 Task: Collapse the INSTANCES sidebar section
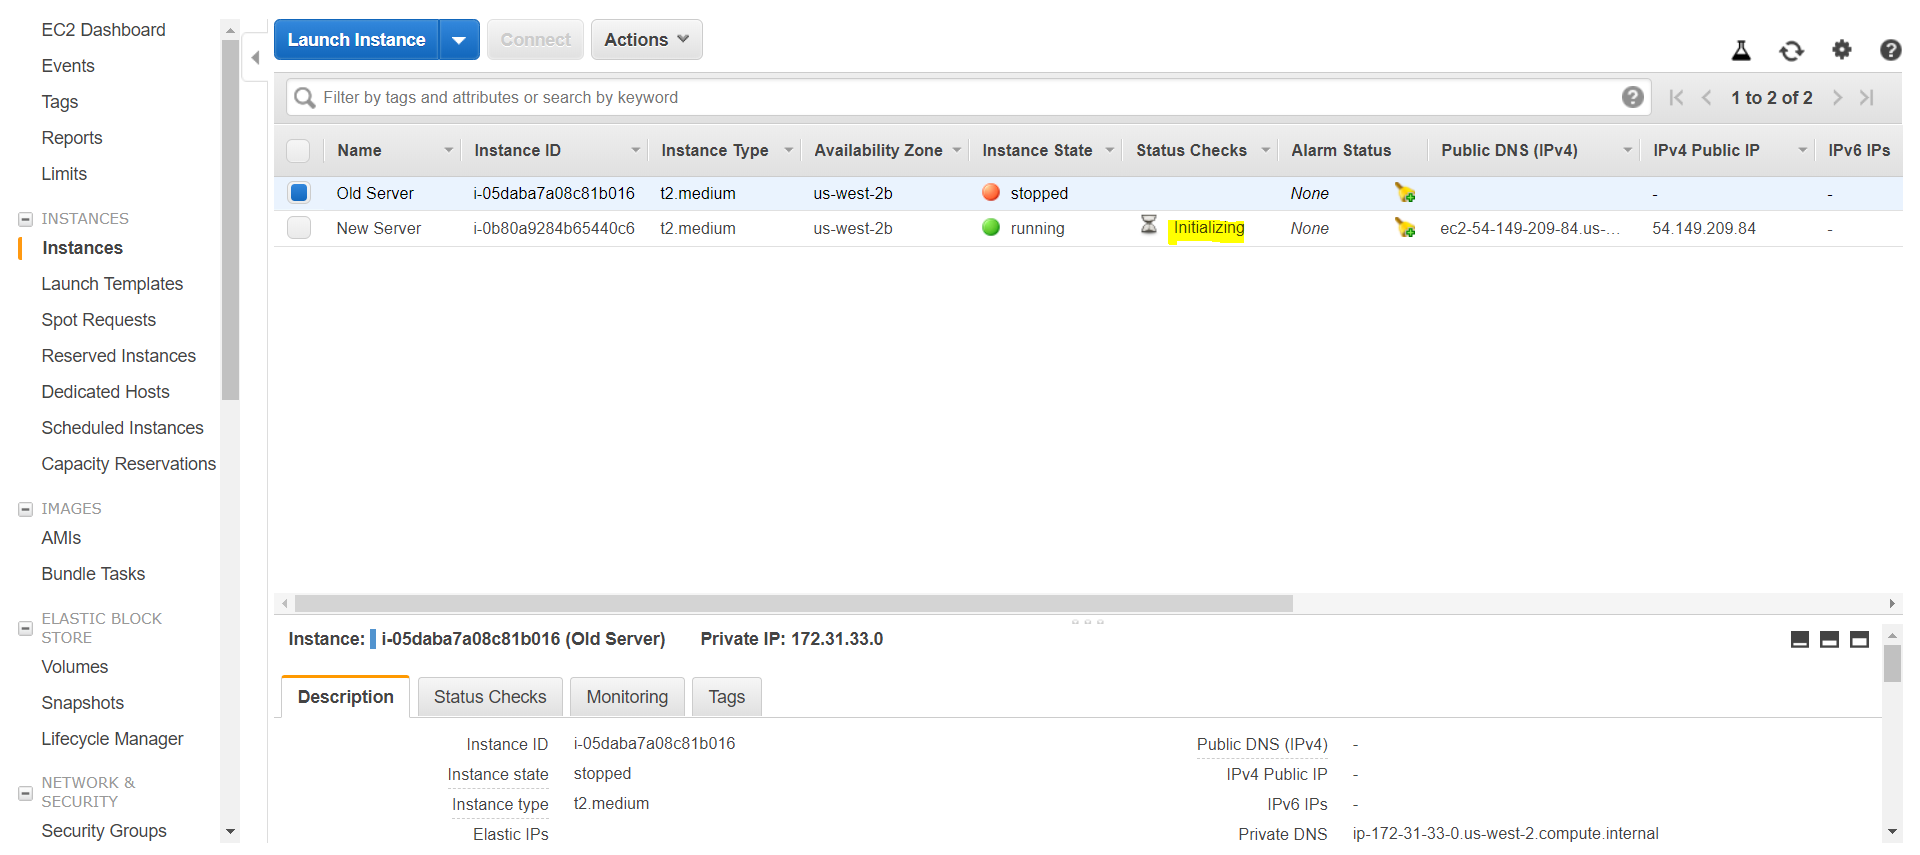tap(25, 219)
